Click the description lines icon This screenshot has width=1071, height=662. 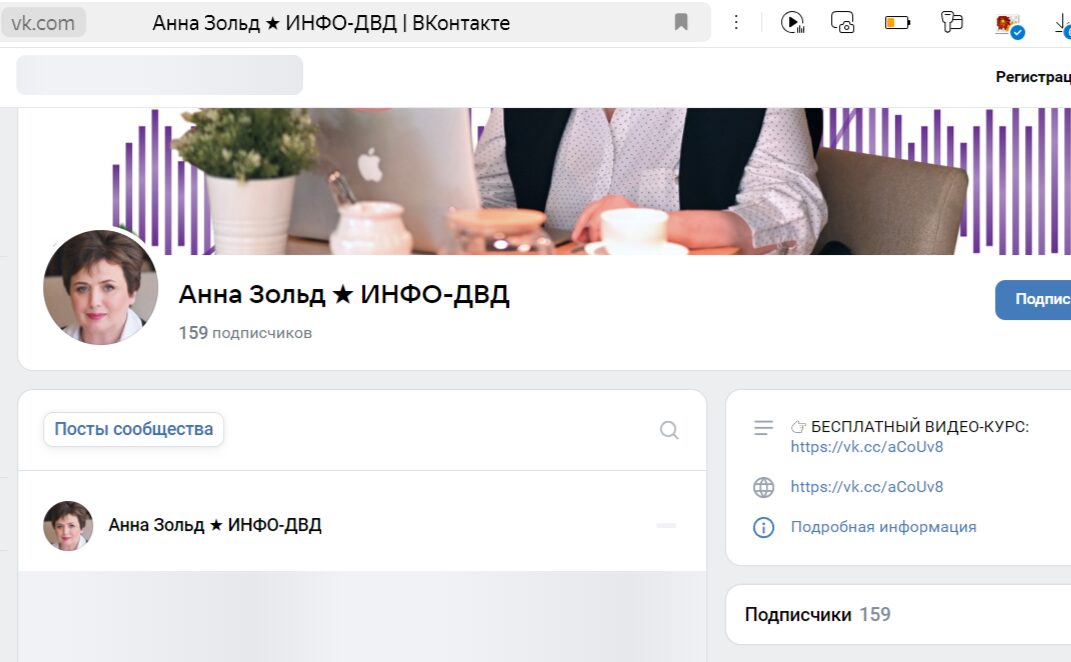point(764,428)
